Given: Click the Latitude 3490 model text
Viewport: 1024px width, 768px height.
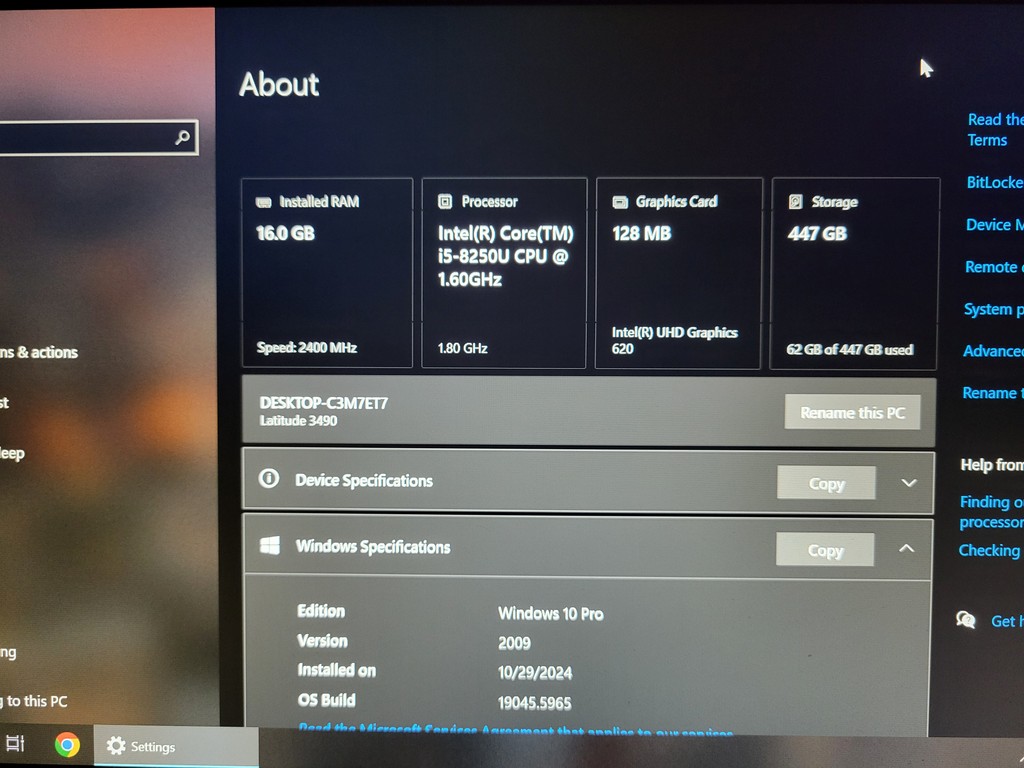Looking at the screenshot, I should pos(298,421).
